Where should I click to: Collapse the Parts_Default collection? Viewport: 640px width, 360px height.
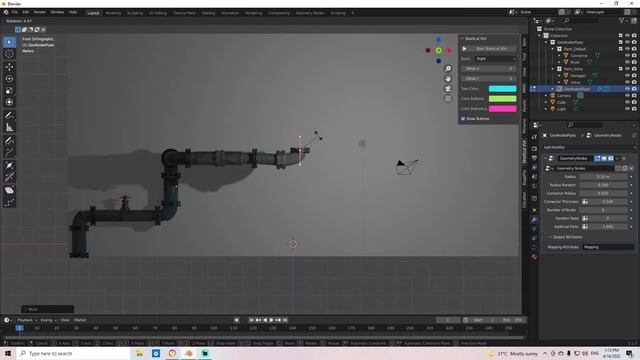tap(553, 49)
